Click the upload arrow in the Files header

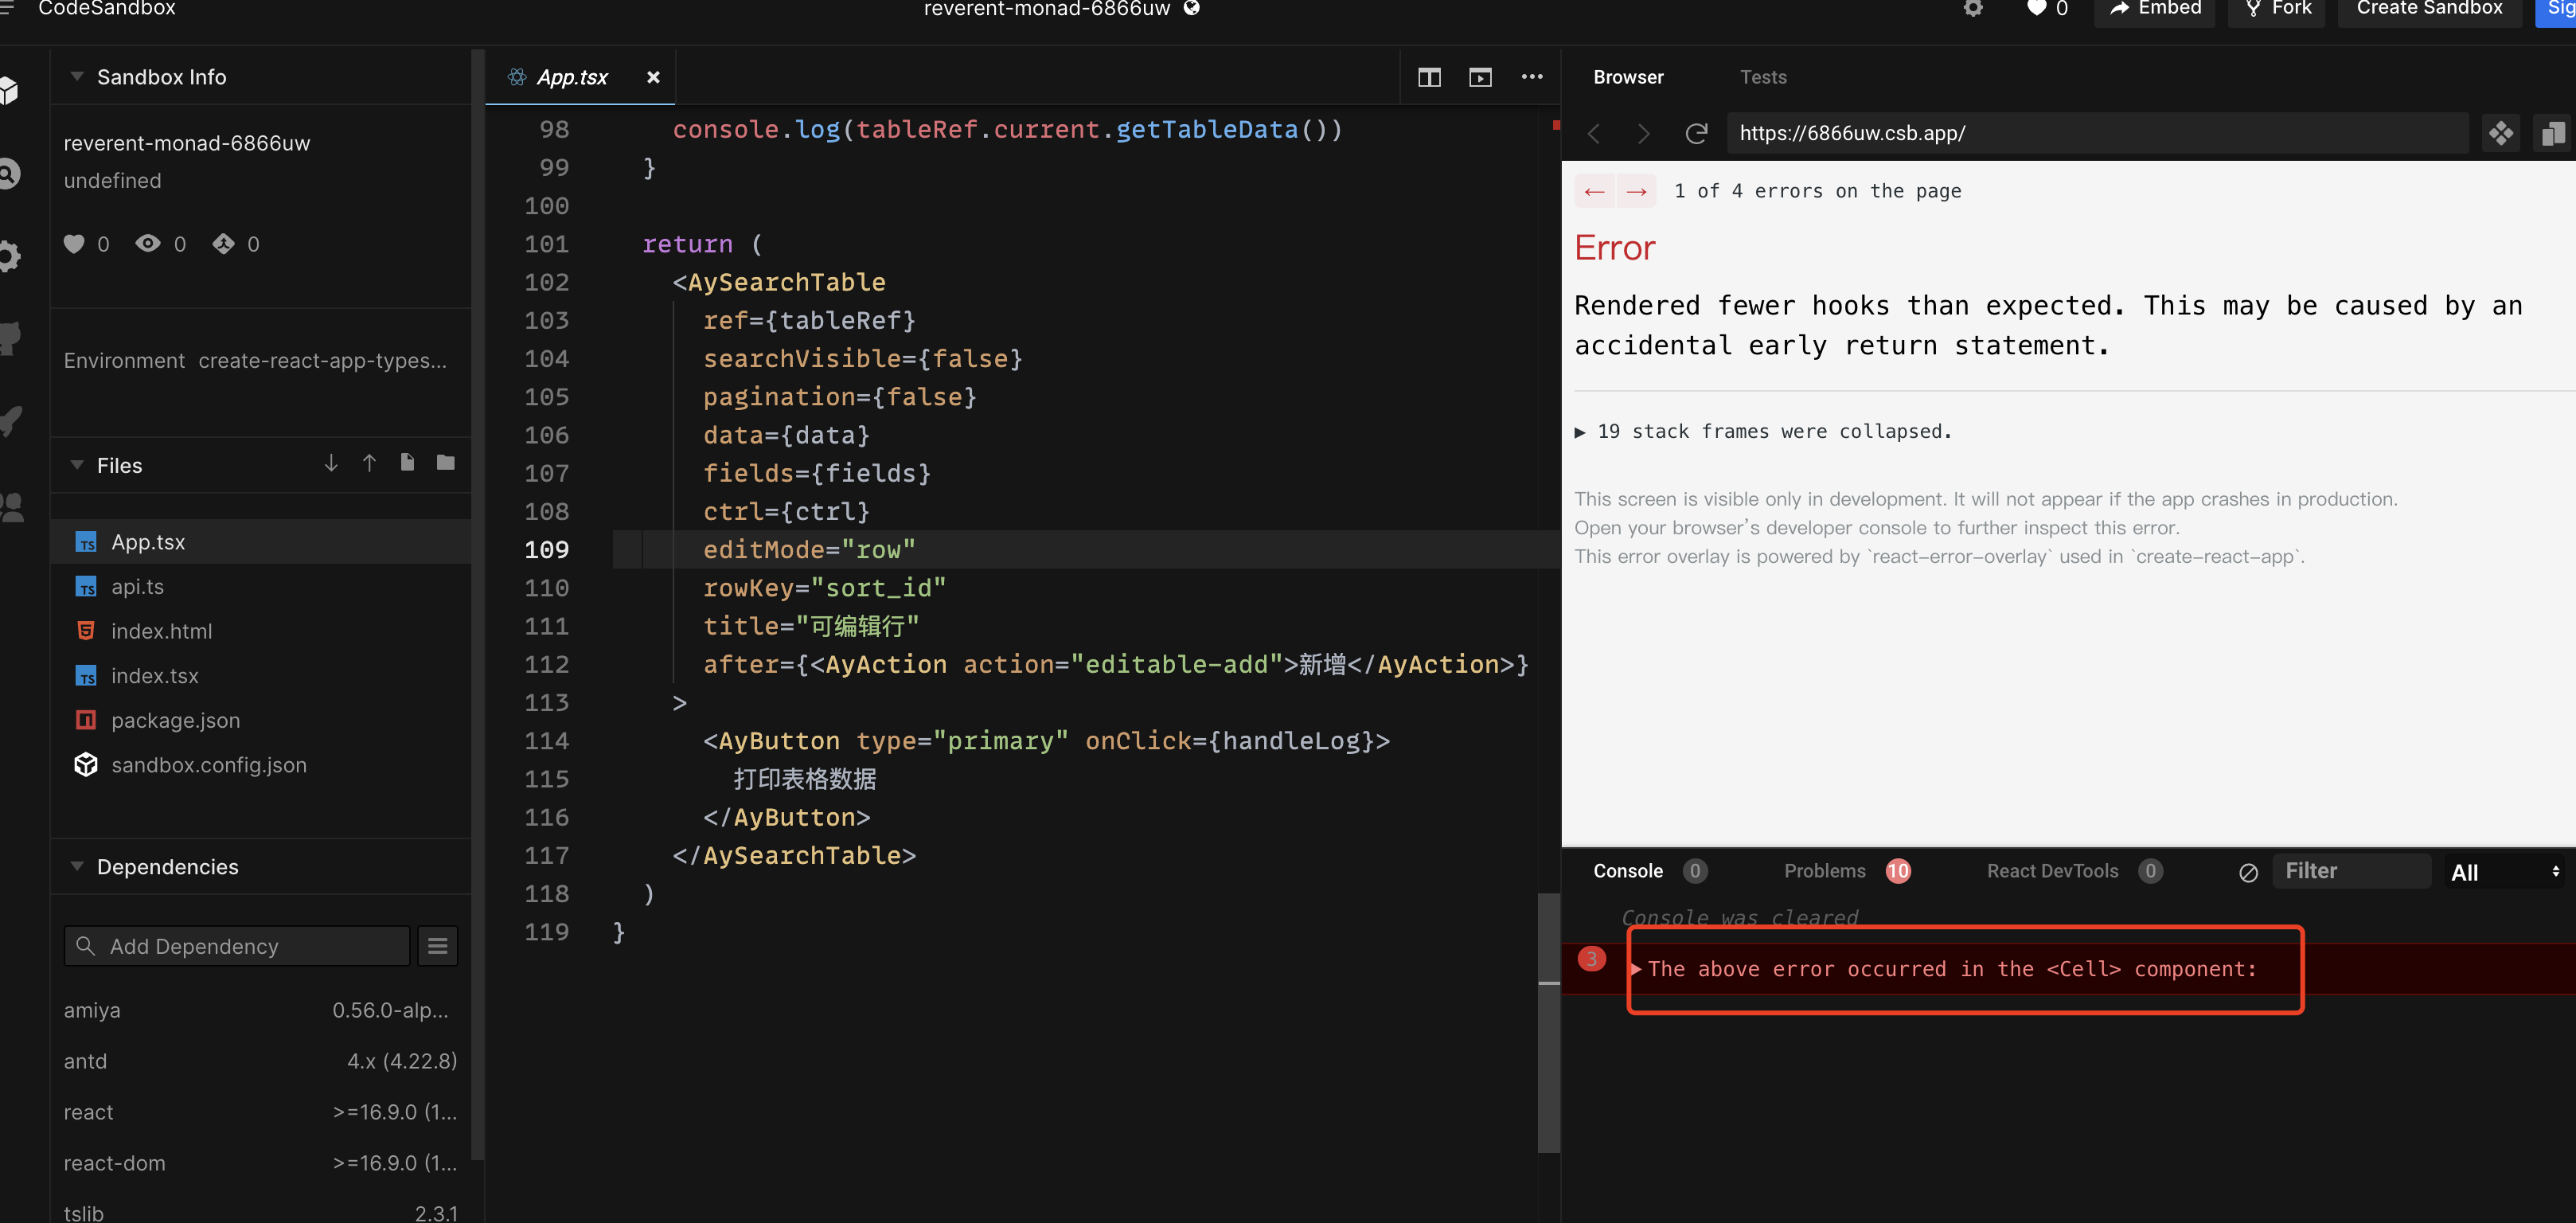(369, 463)
